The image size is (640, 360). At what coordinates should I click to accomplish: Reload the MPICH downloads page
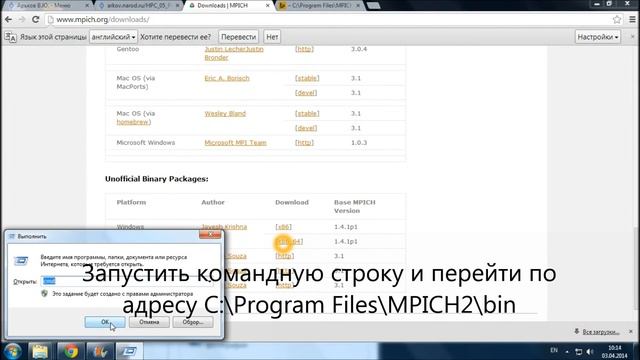coord(36,19)
